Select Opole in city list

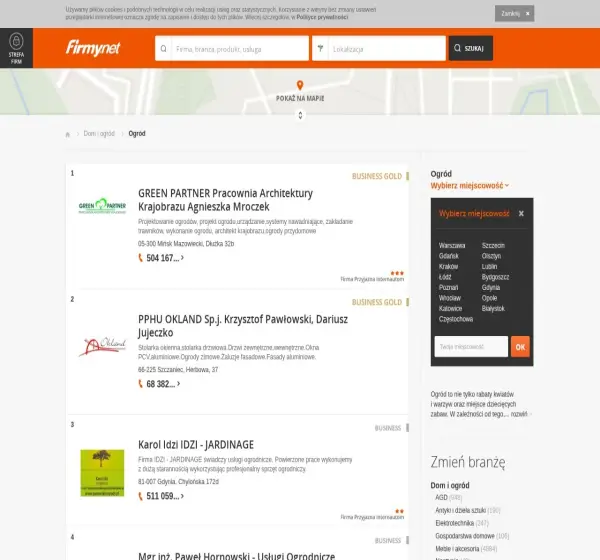tap(489, 298)
